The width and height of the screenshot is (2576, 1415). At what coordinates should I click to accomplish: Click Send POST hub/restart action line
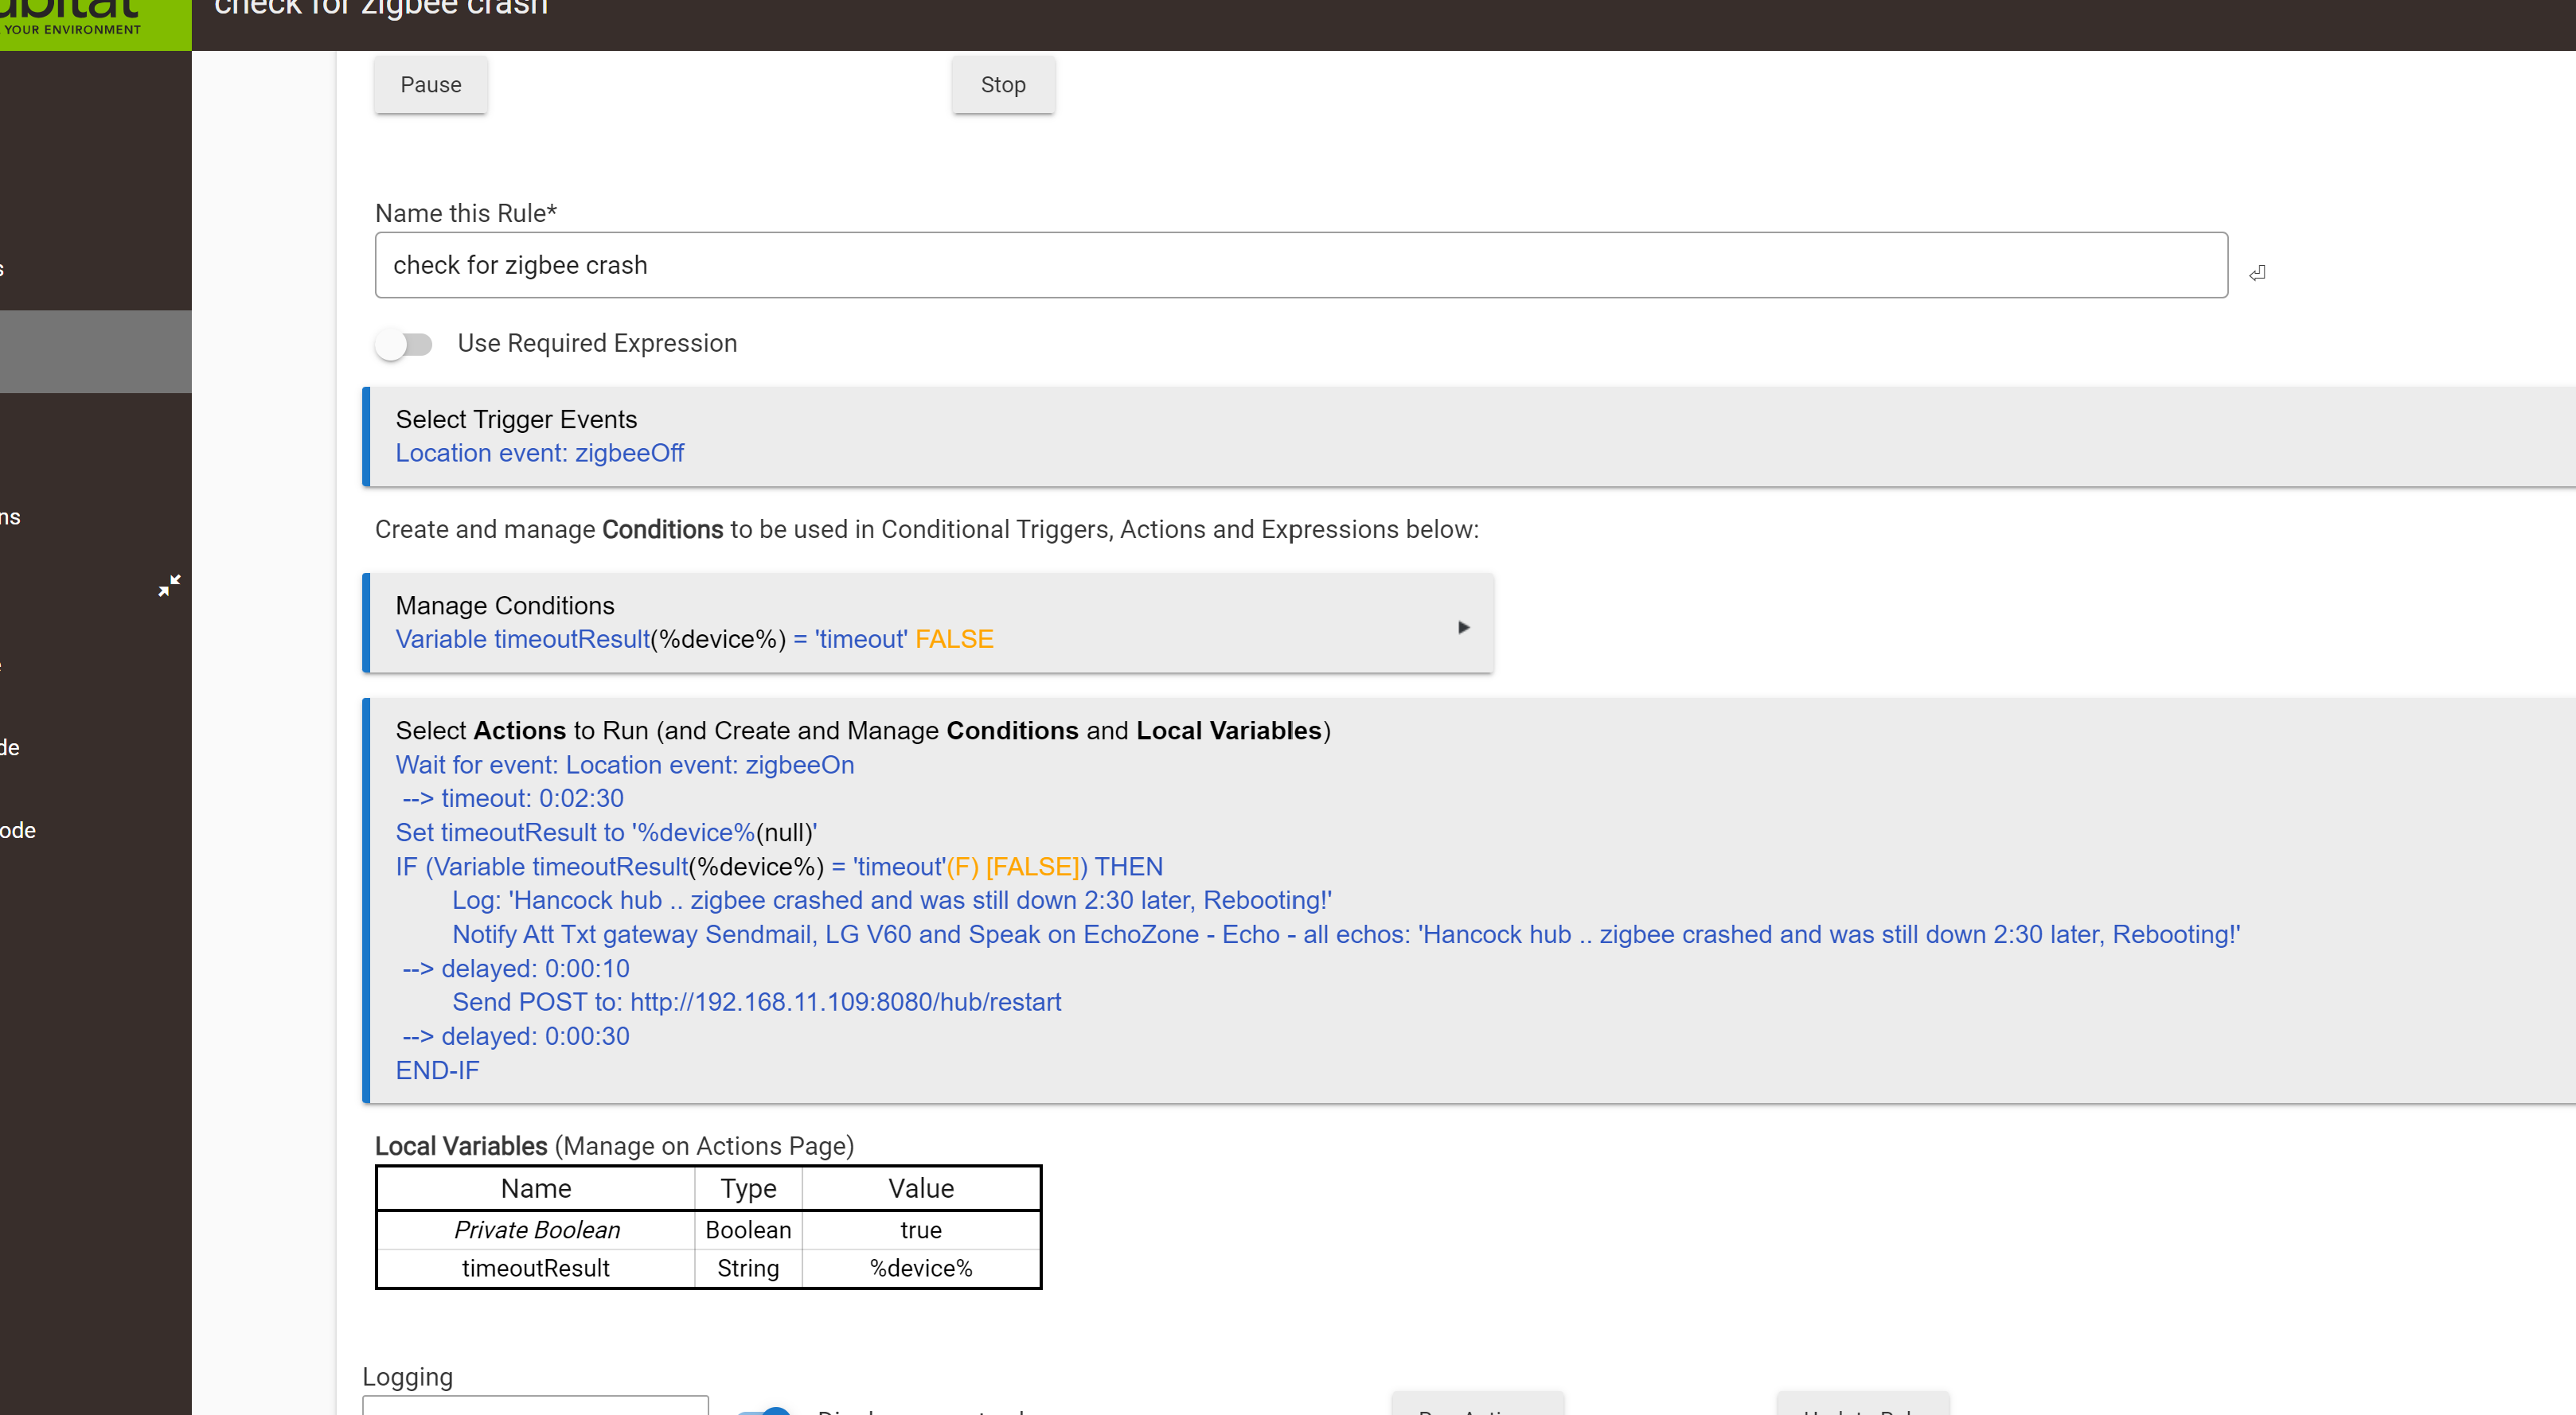pyautogui.click(x=756, y=1002)
